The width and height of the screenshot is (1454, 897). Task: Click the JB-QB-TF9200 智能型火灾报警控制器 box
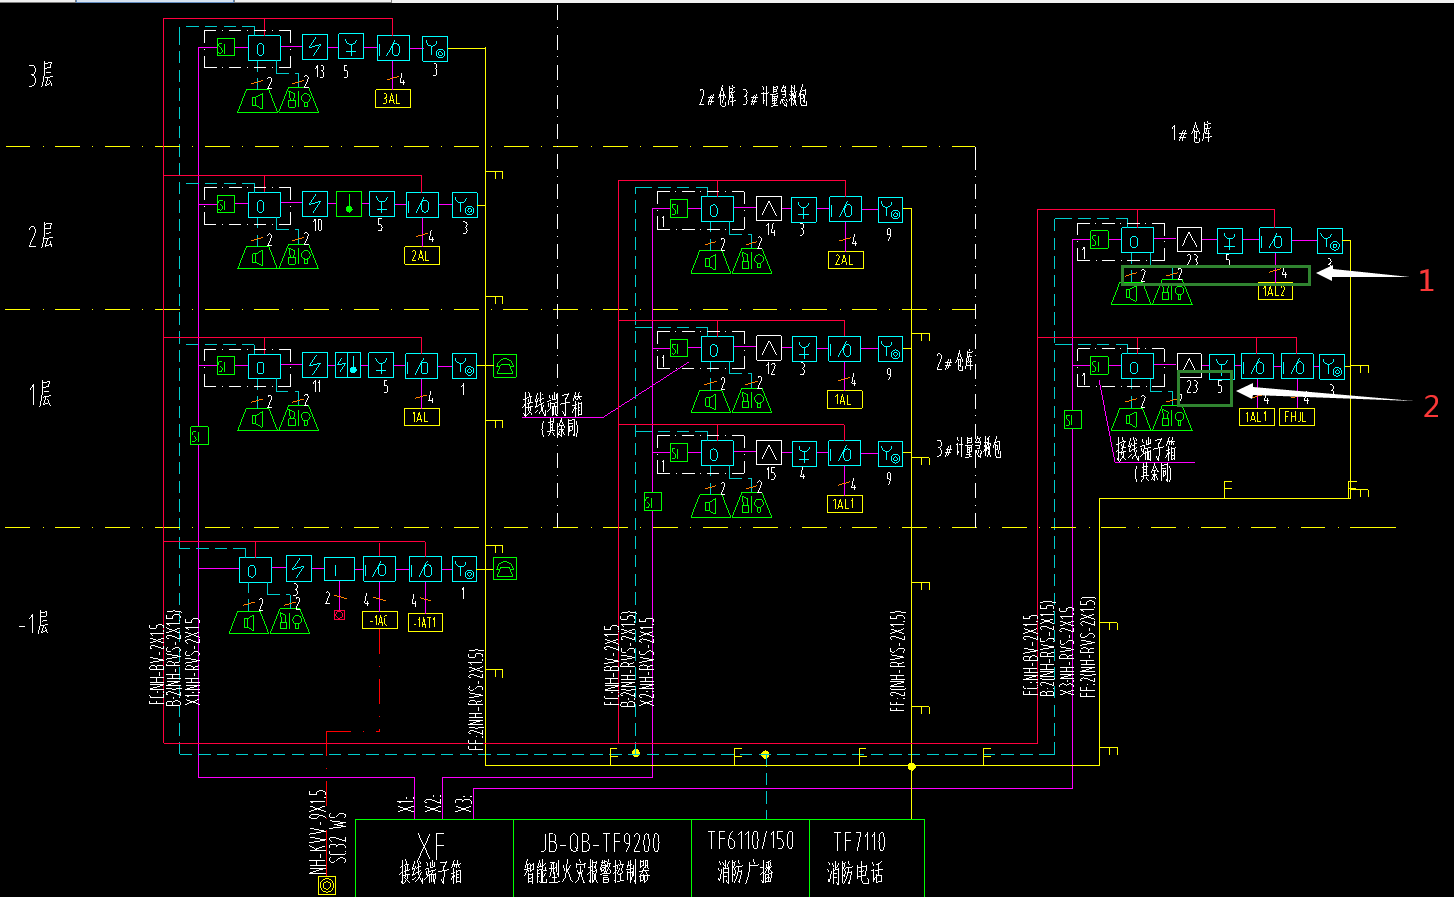click(x=602, y=858)
